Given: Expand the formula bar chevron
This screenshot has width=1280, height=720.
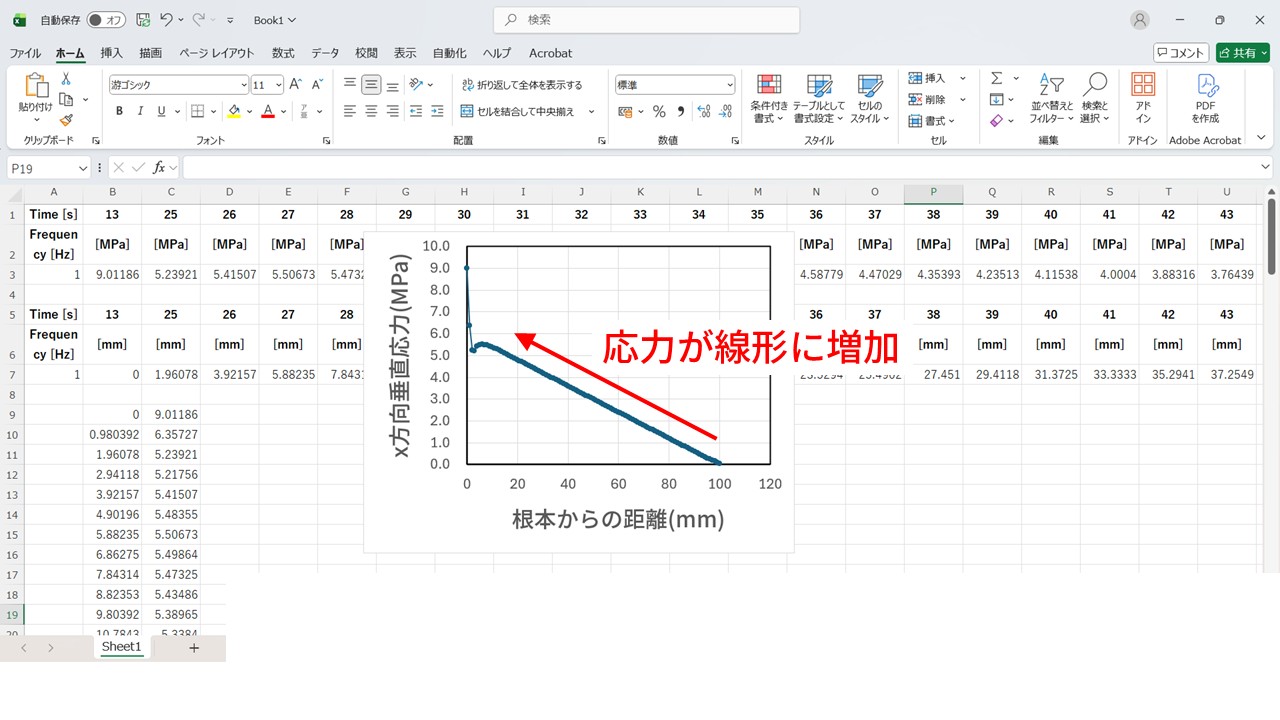Looking at the screenshot, I should click(1267, 168).
